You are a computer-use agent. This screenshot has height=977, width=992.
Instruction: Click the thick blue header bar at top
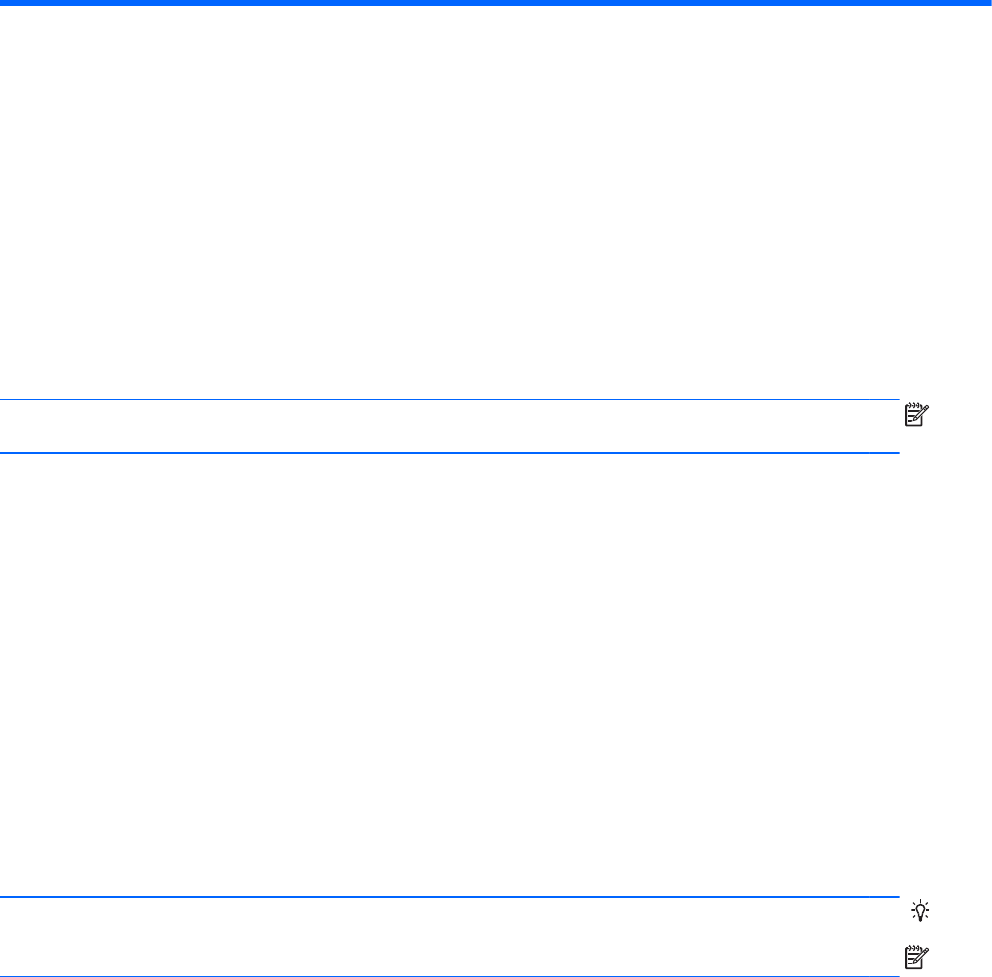coord(496,3)
